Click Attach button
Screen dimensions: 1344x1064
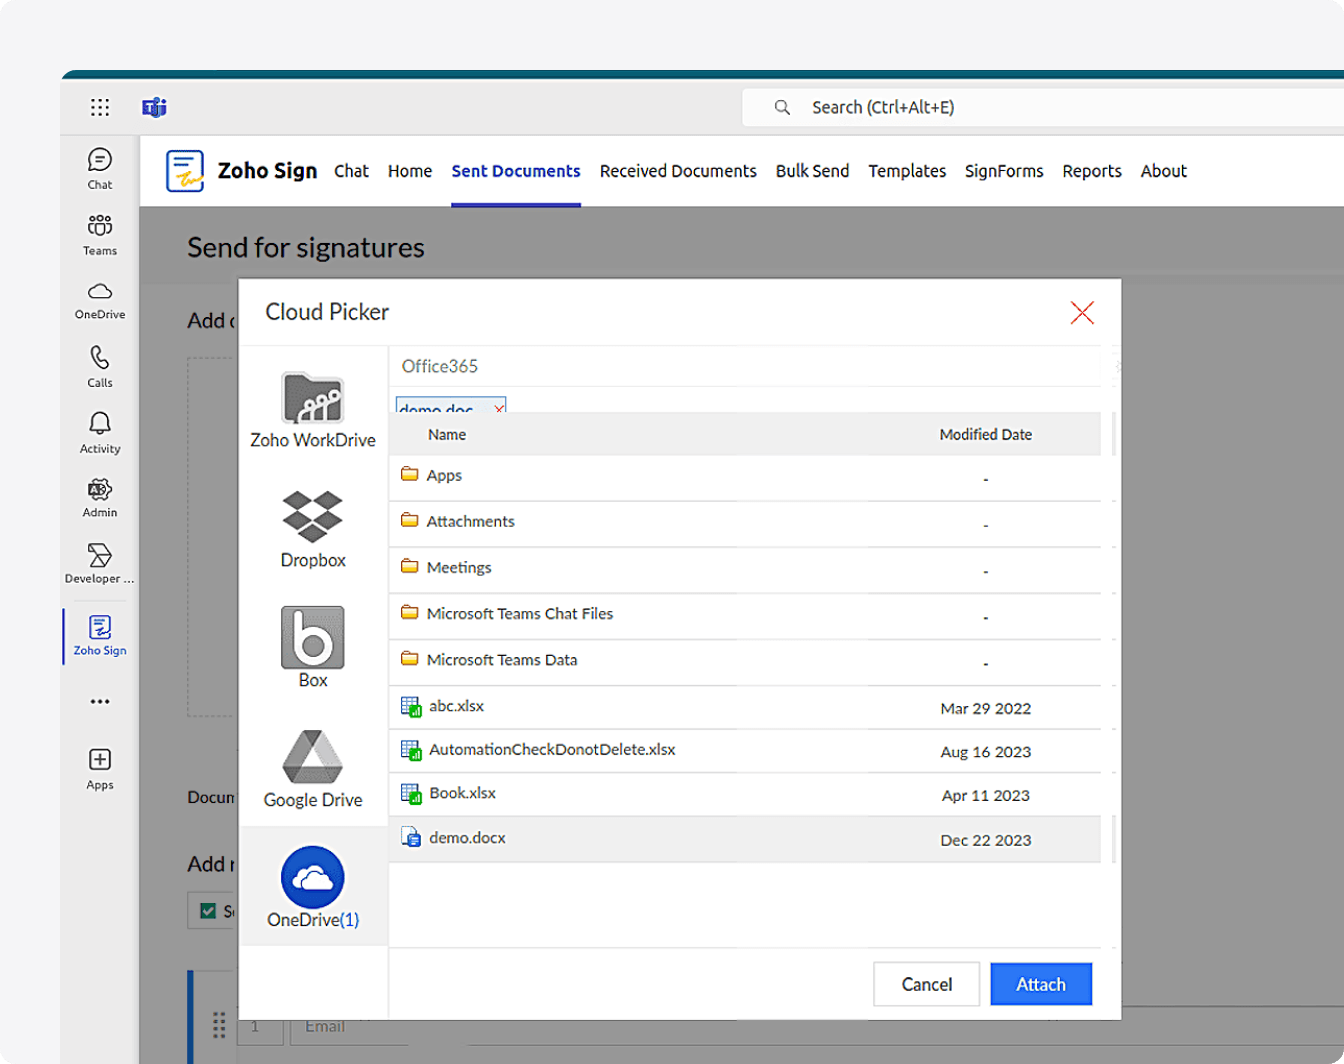click(x=1041, y=984)
